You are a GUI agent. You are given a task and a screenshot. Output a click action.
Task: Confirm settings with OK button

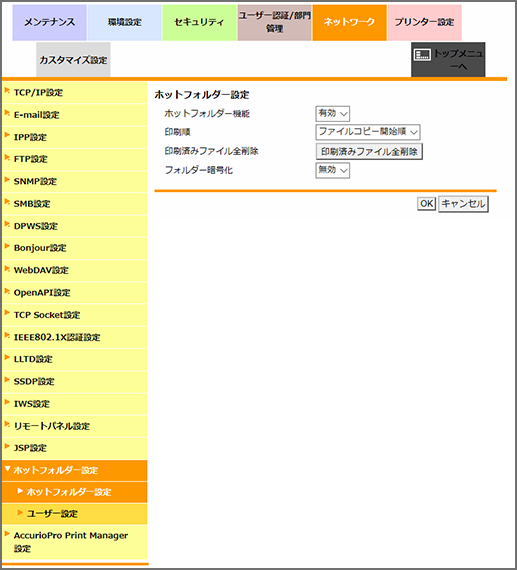click(x=426, y=204)
